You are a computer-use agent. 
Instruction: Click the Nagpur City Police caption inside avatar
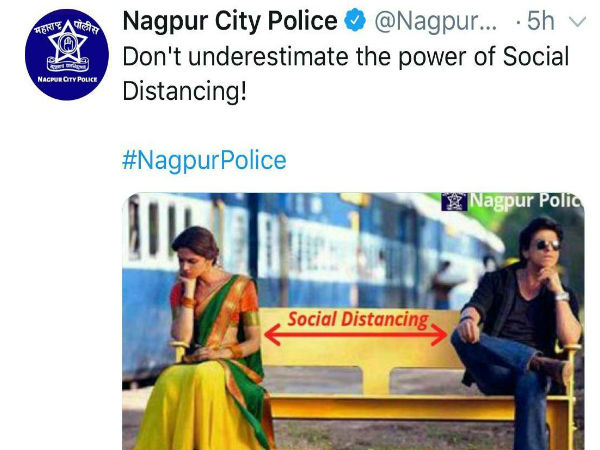pyautogui.click(x=67, y=79)
